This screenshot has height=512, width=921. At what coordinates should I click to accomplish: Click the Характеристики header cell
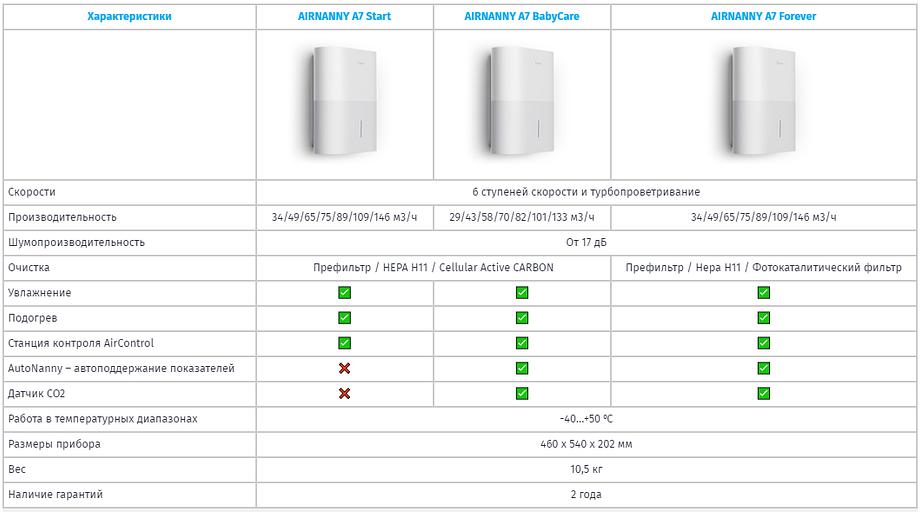click(129, 17)
